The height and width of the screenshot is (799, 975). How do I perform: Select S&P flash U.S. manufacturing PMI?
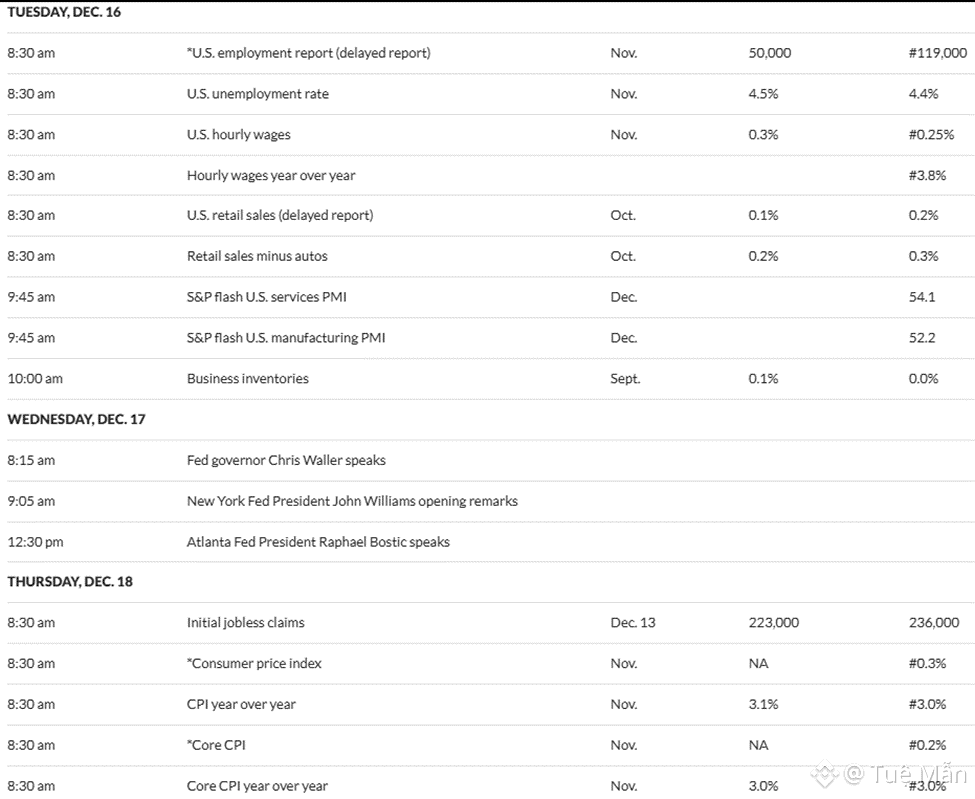coord(285,338)
